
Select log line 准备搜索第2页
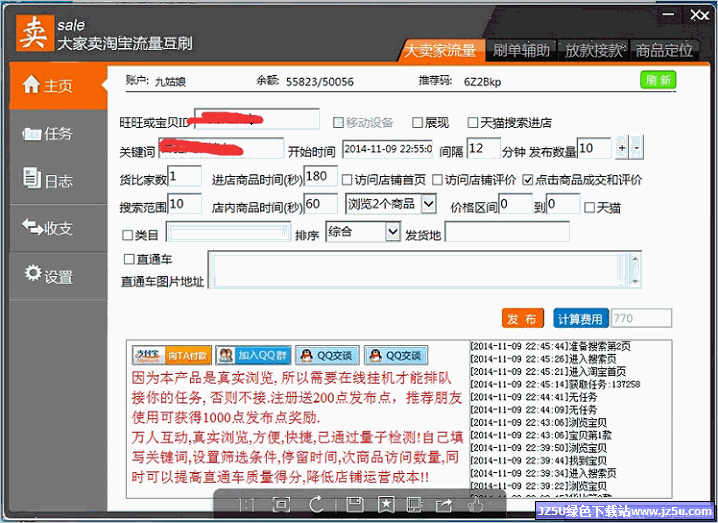[551, 346]
